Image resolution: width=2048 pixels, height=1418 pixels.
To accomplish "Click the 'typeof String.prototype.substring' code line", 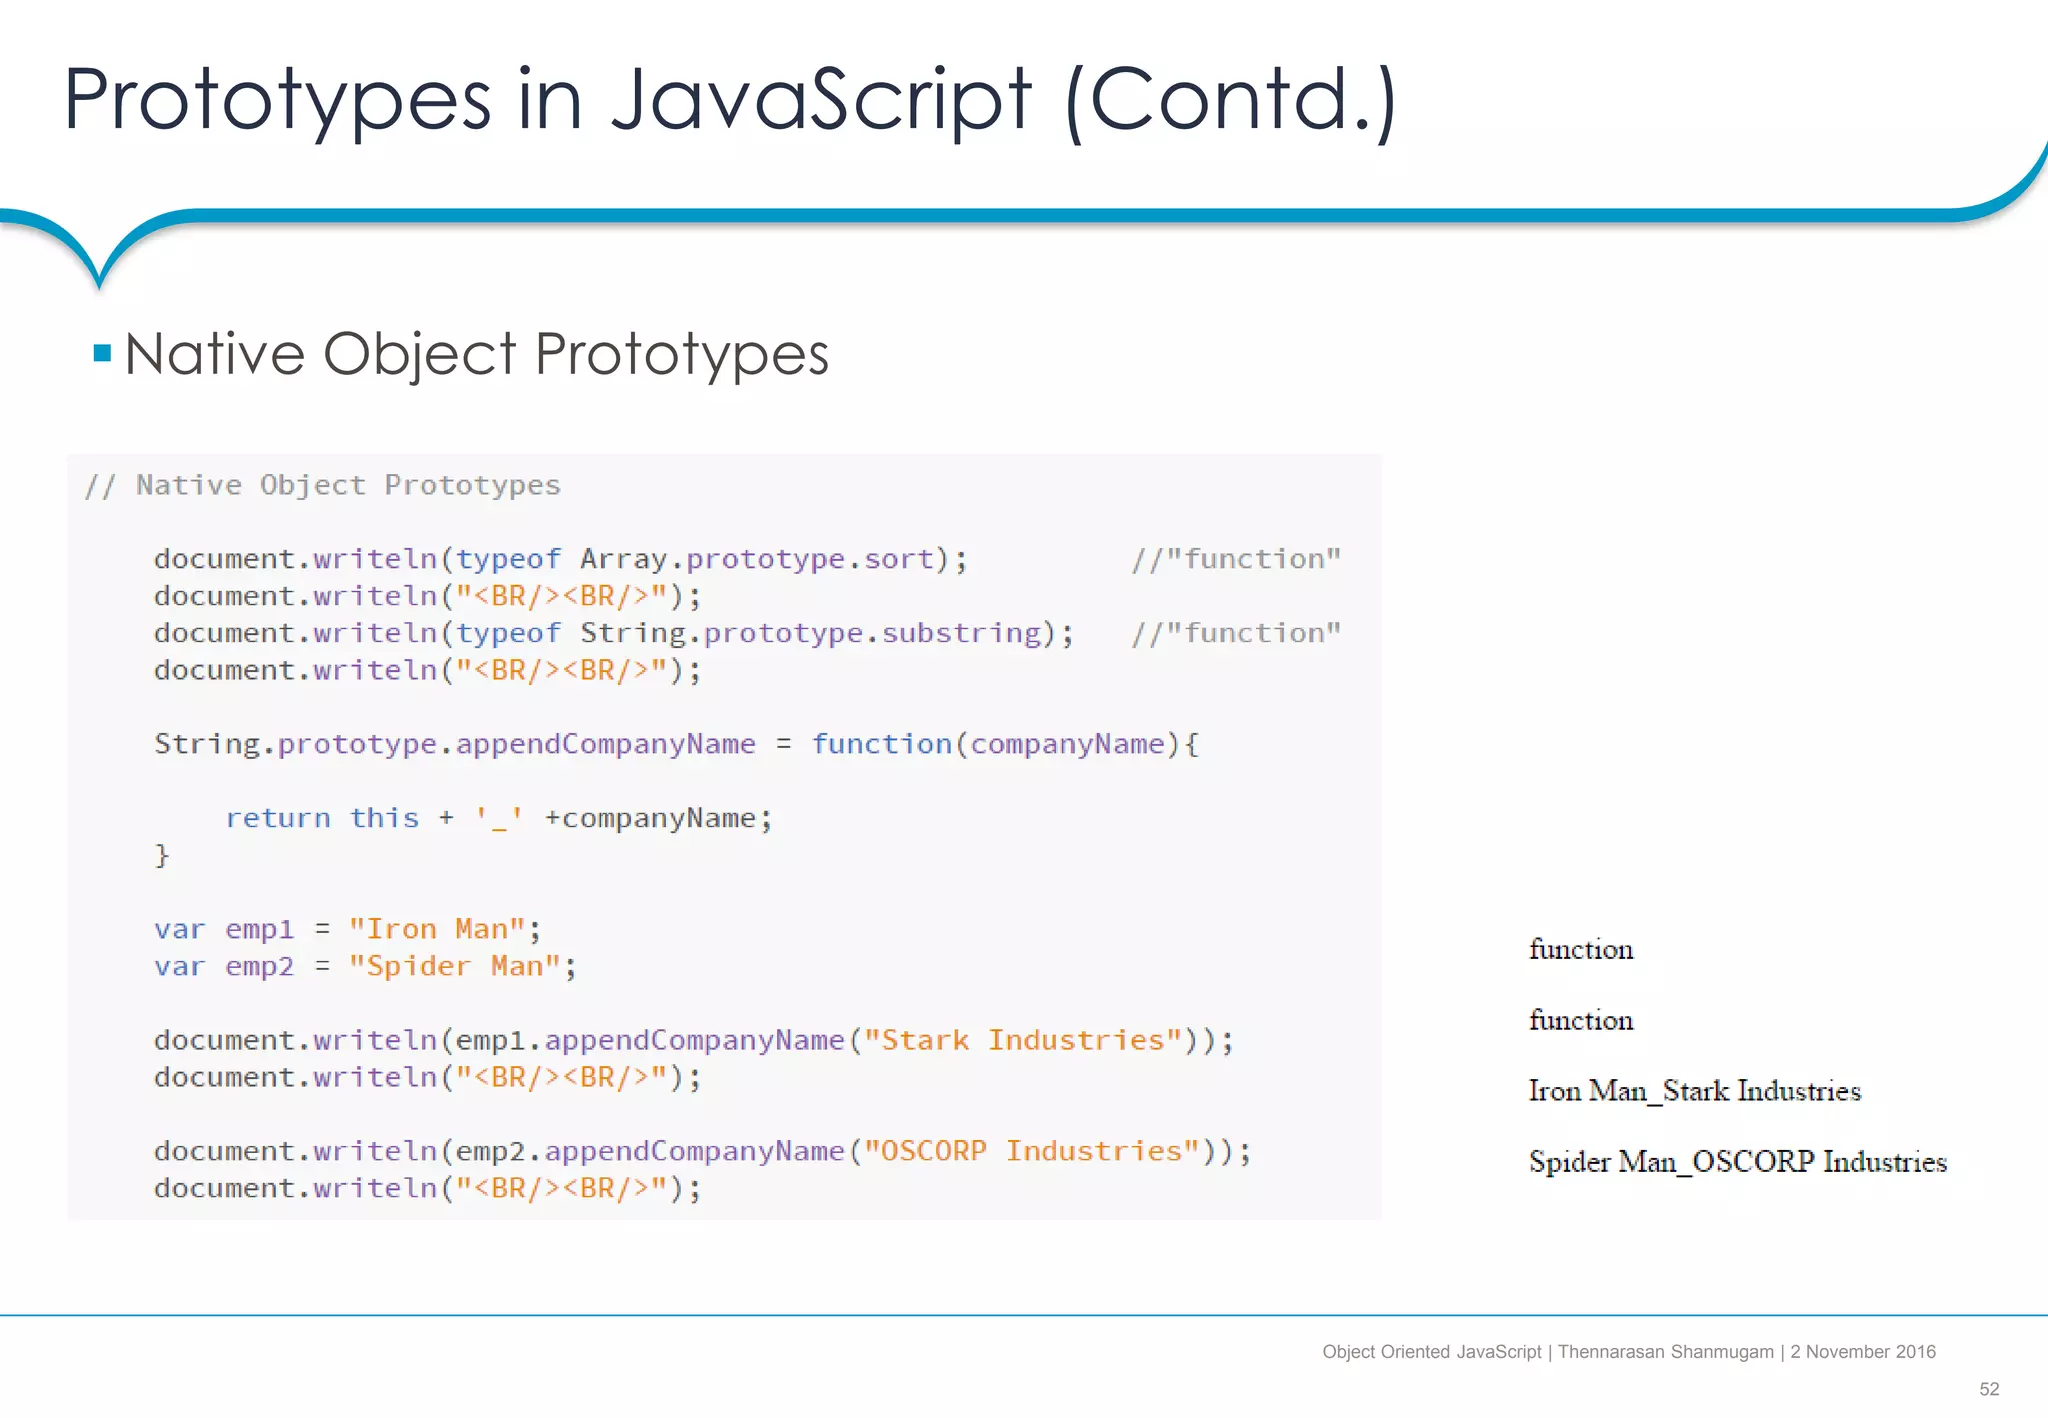I will [x=614, y=633].
